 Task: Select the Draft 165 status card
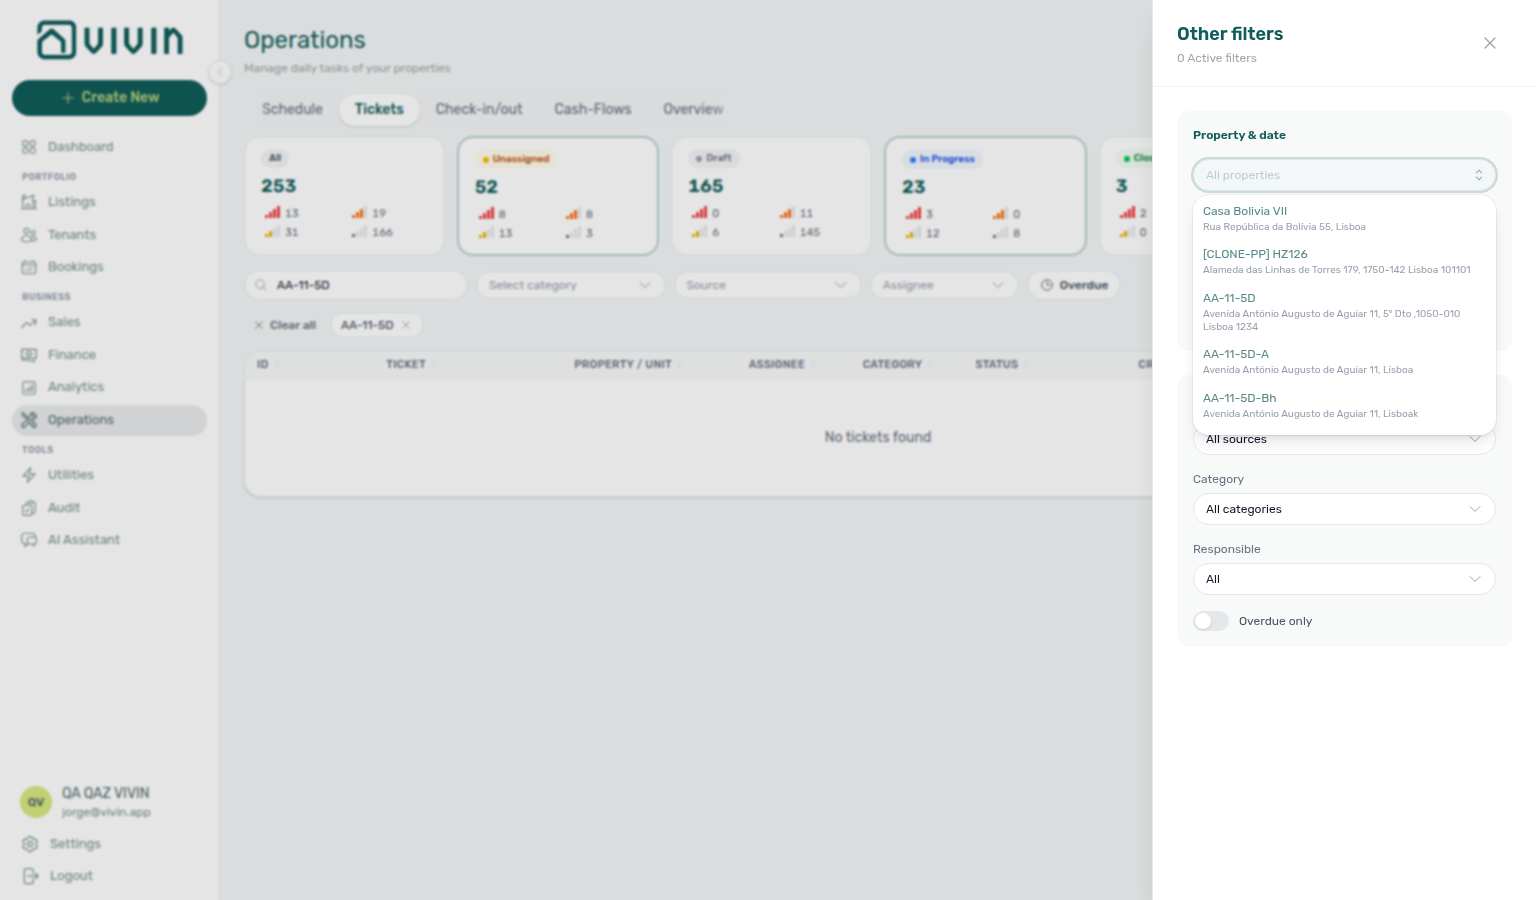click(772, 196)
